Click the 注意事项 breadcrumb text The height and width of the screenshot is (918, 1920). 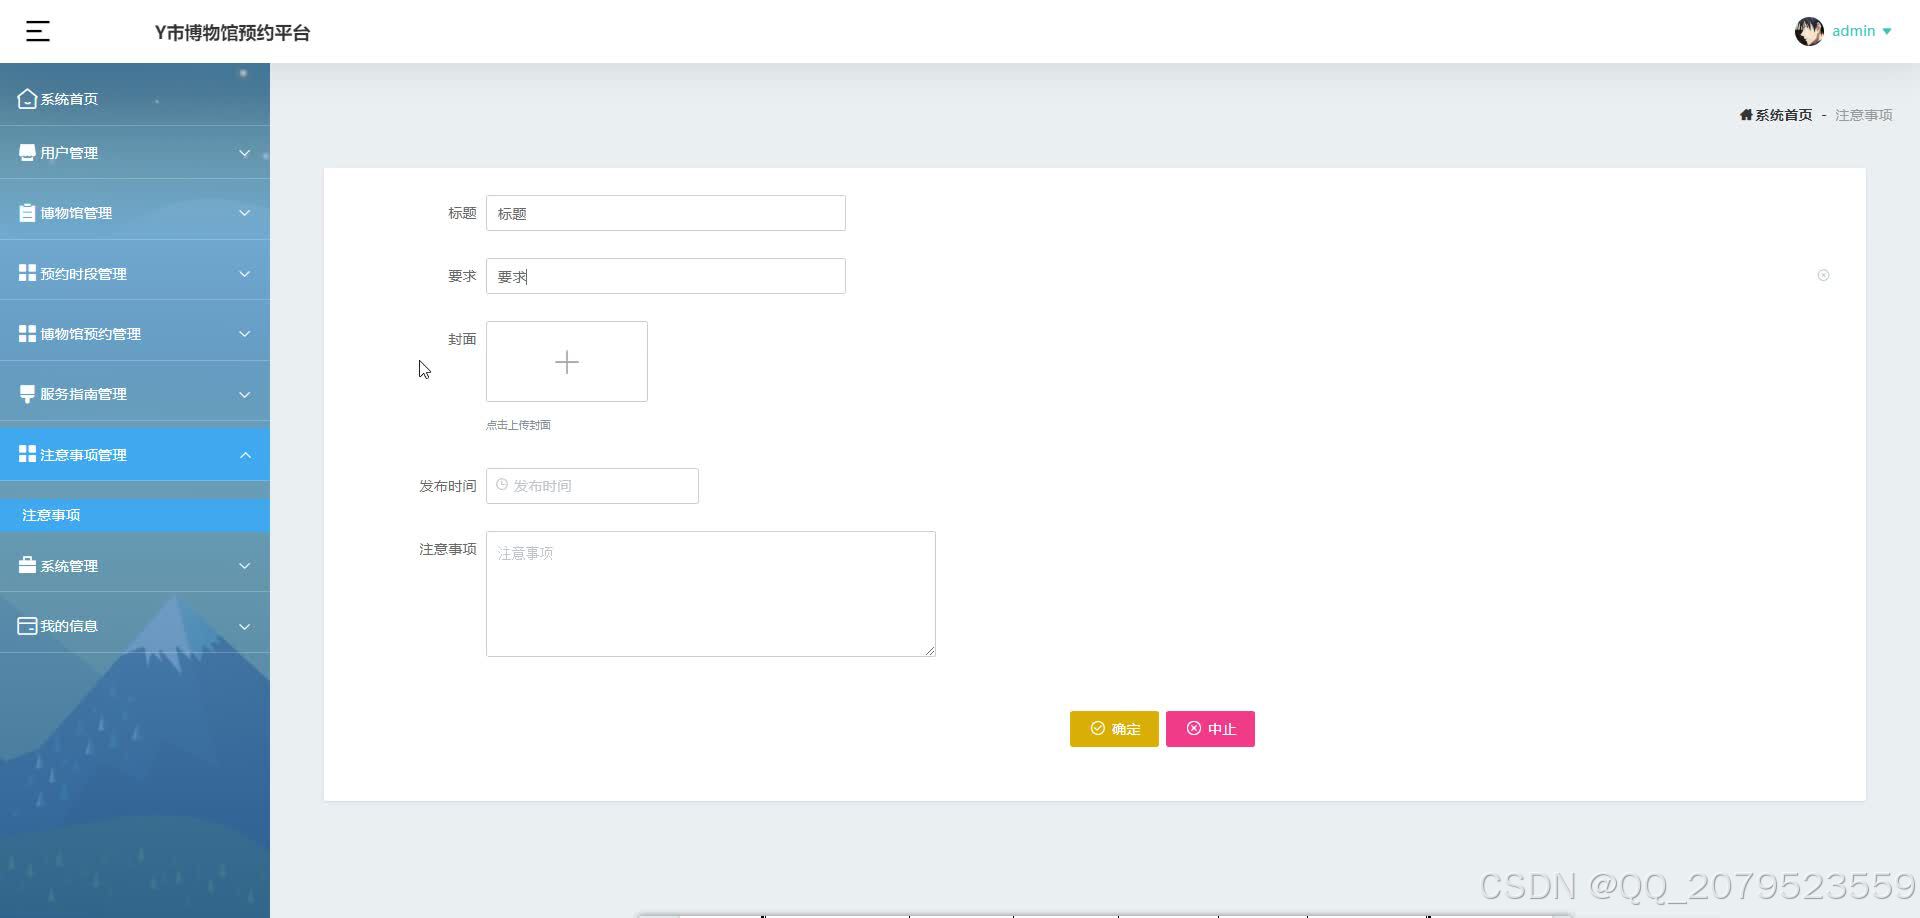pyautogui.click(x=1863, y=115)
